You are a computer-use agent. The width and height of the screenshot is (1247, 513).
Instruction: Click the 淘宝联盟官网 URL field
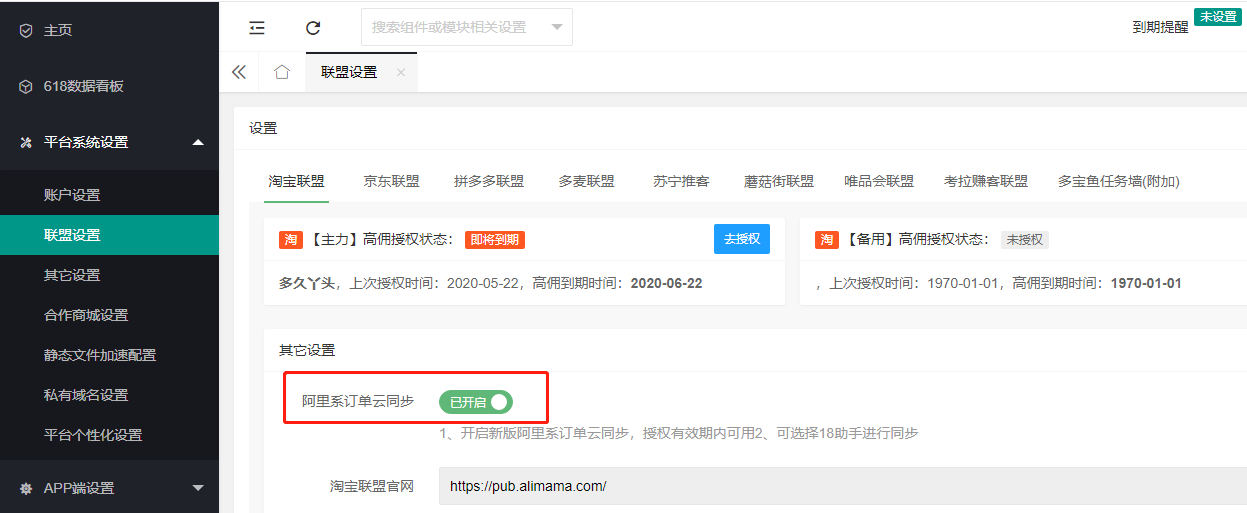coord(843,486)
